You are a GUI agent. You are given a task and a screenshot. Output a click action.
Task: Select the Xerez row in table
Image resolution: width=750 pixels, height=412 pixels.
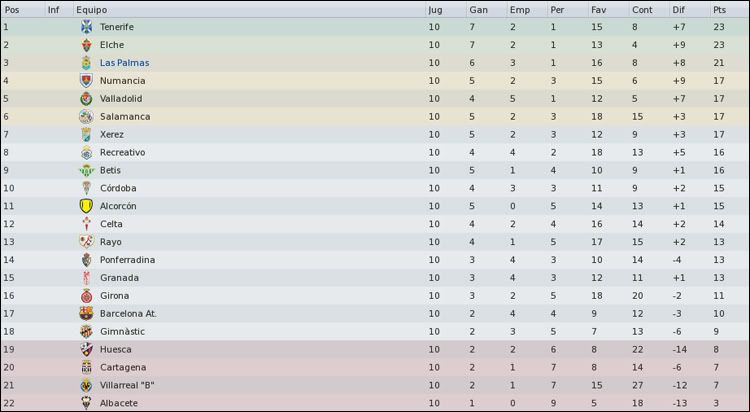[x=375, y=134]
